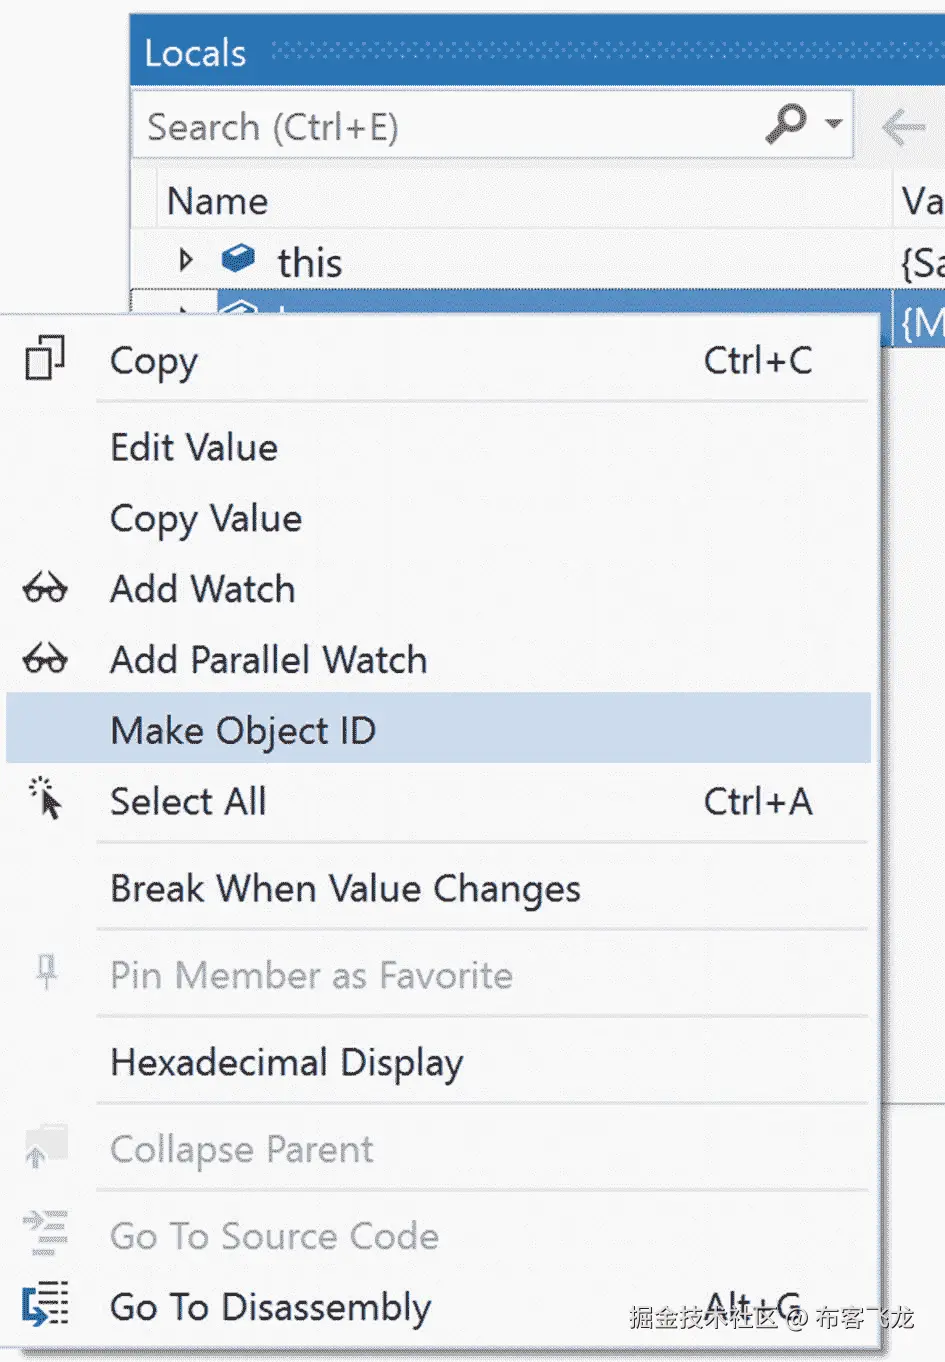Screen dimensions: 945x1362
Task: Select Break When Value Changes
Action: click(x=345, y=888)
